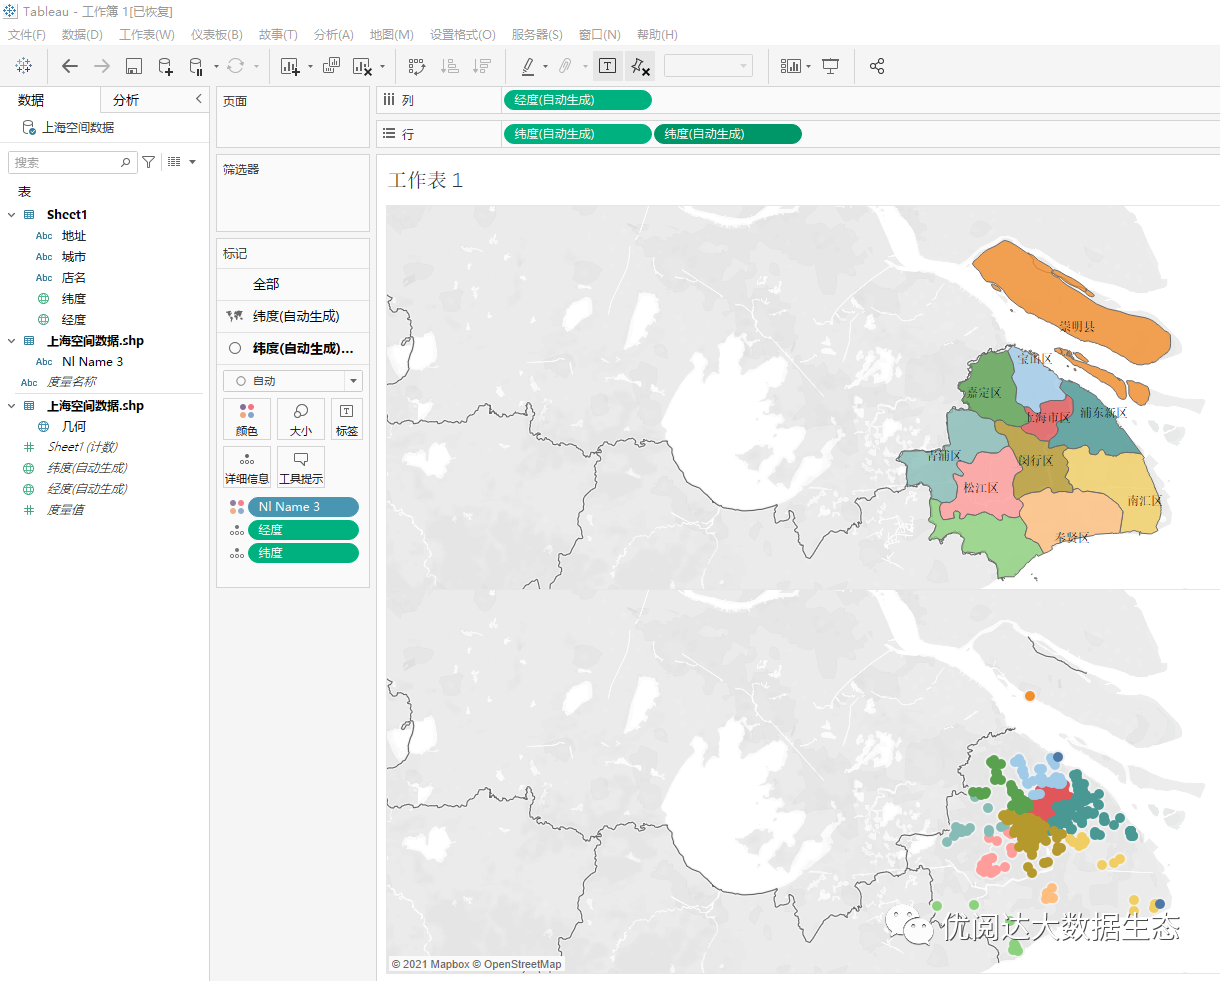Toggle show mark labels T button
Image resolution: width=1220 pixels, height=981 pixels.
607,66
